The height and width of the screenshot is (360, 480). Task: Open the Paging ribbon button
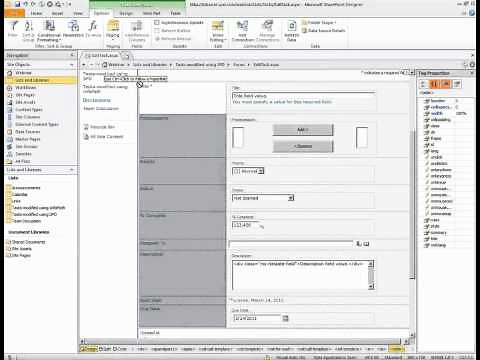coord(113,30)
